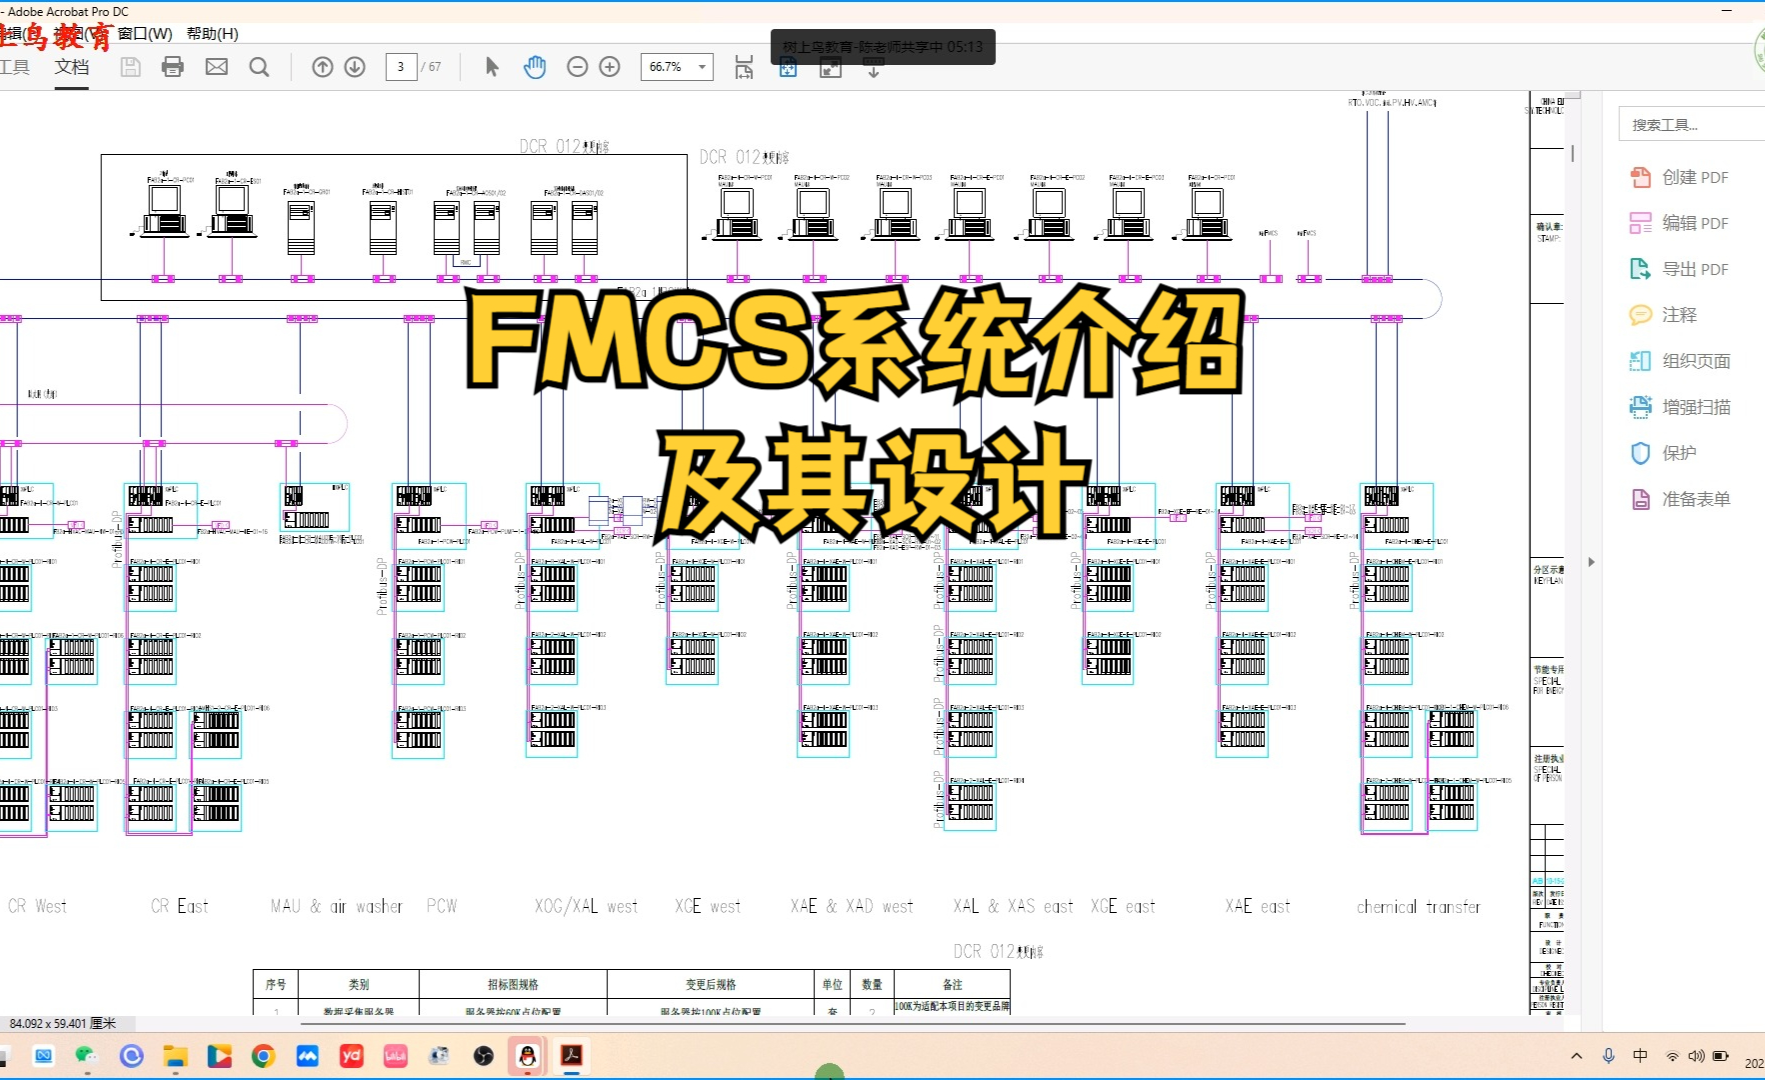
Task: Adjust system volume from the taskbar
Action: coord(1697,1055)
